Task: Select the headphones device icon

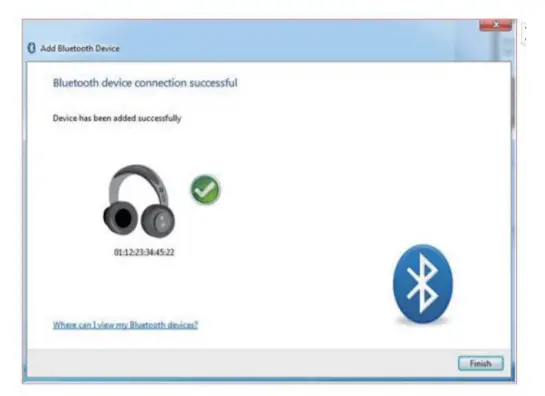Action: [139, 201]
